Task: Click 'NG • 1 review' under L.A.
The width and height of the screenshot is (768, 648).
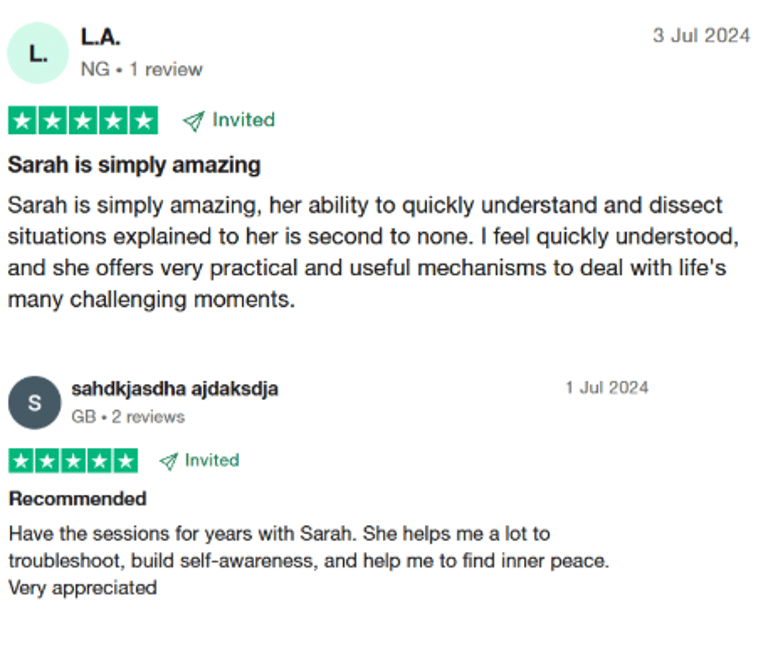Action: coord(141,69)
